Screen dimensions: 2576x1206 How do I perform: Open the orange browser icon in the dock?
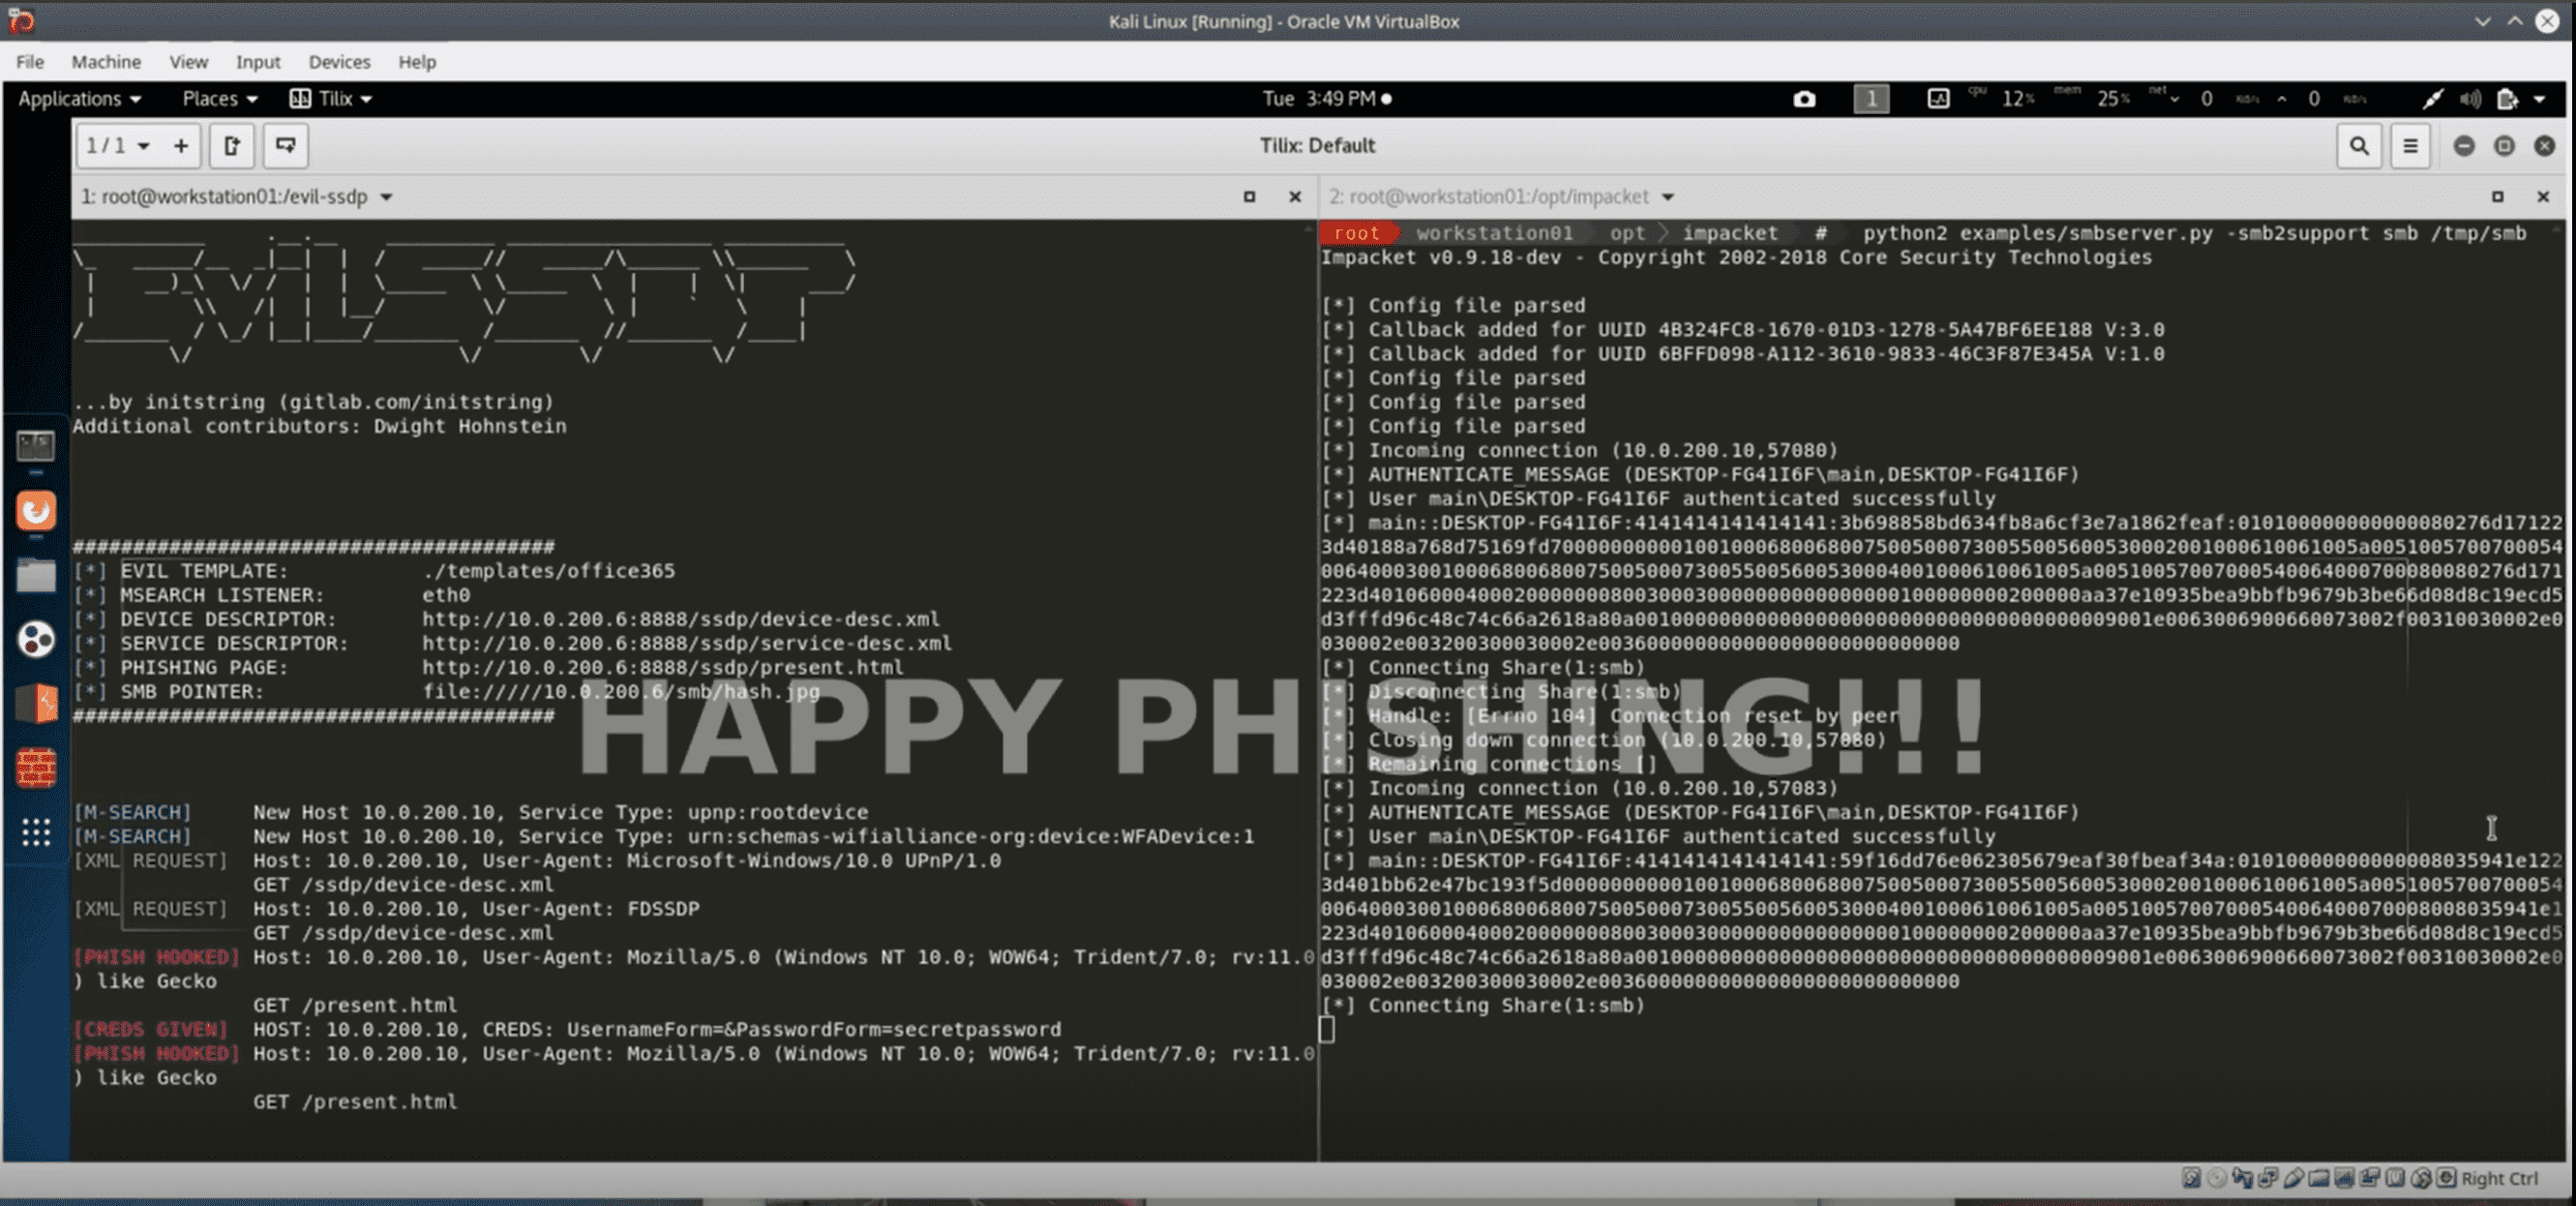tap(36, 511)
